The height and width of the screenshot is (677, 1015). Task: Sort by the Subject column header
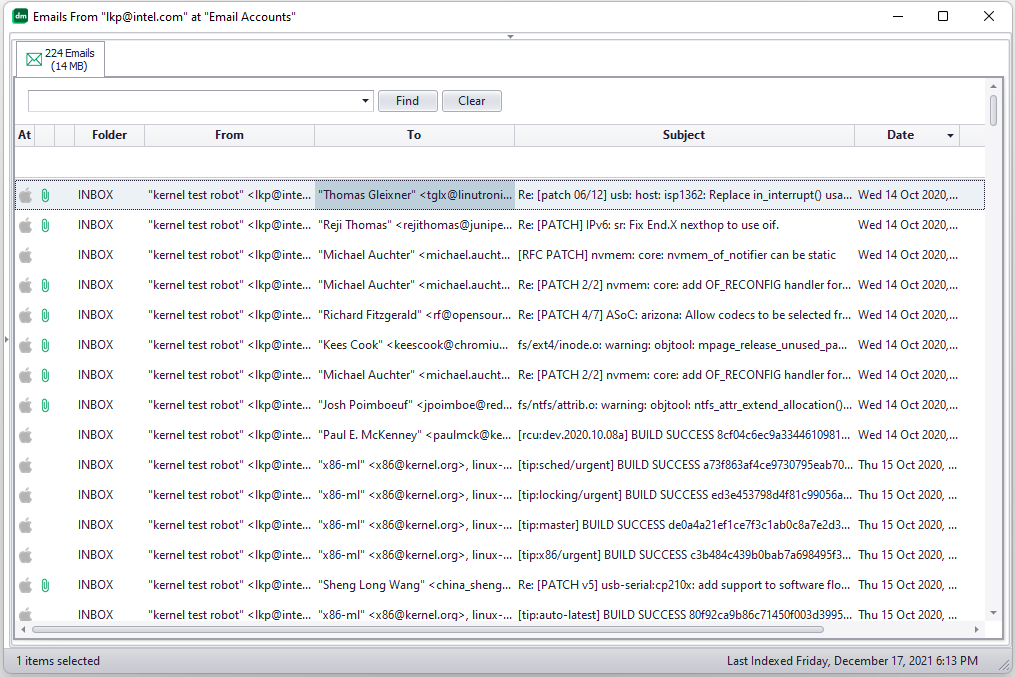click(x=683, y=135)
